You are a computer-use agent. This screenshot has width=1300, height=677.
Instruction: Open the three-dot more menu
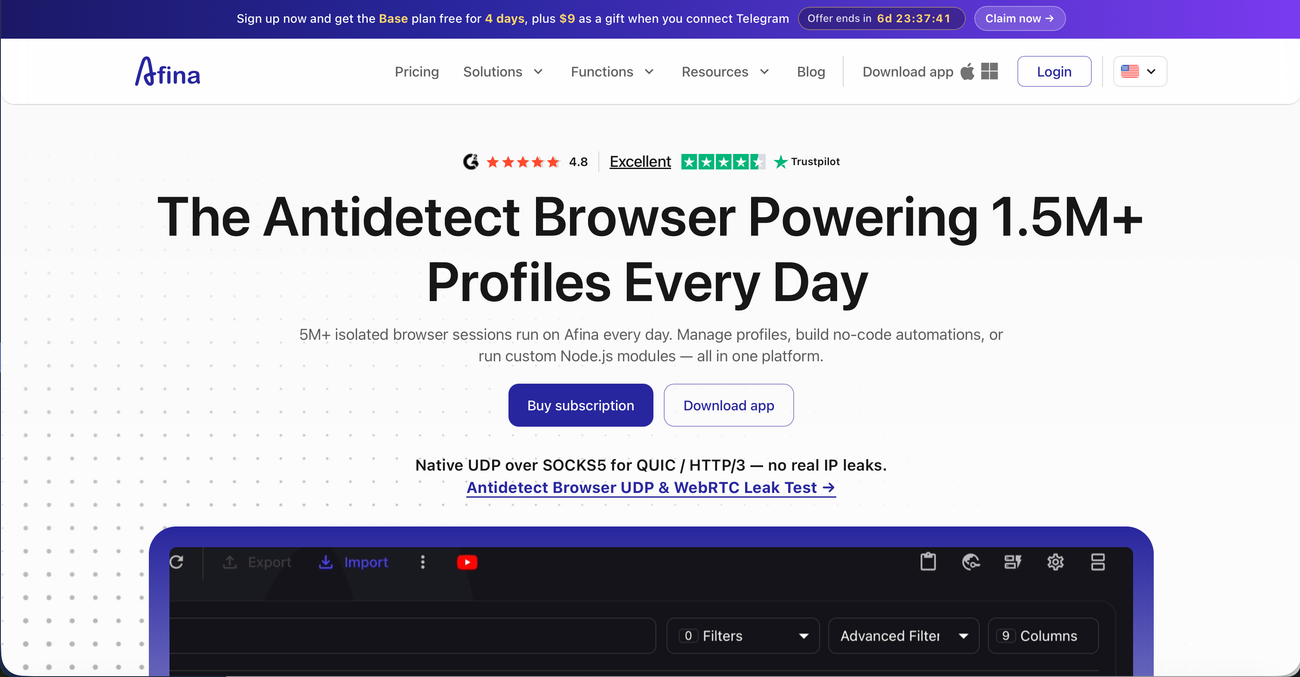(423, 562)
